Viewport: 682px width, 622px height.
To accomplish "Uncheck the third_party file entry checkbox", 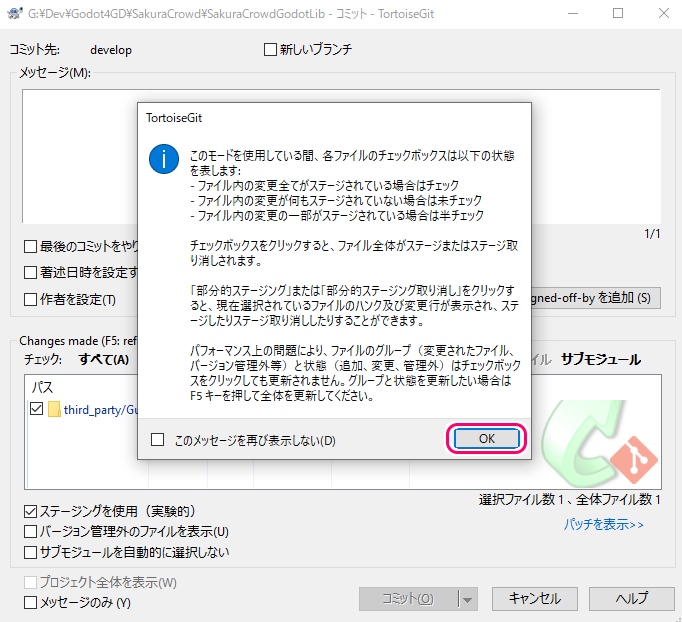I will pos(37,409).
